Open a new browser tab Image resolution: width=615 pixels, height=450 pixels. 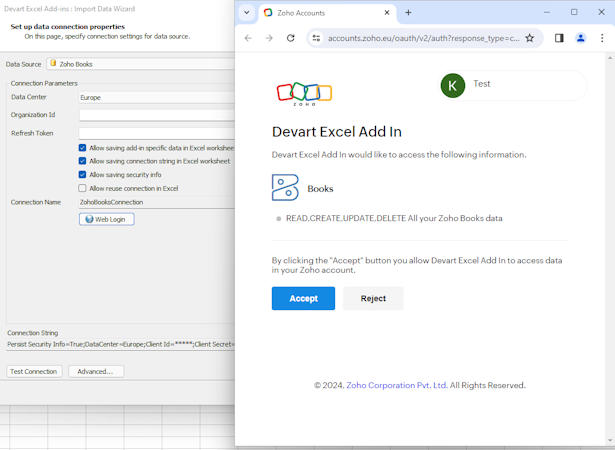click(408, 13)
